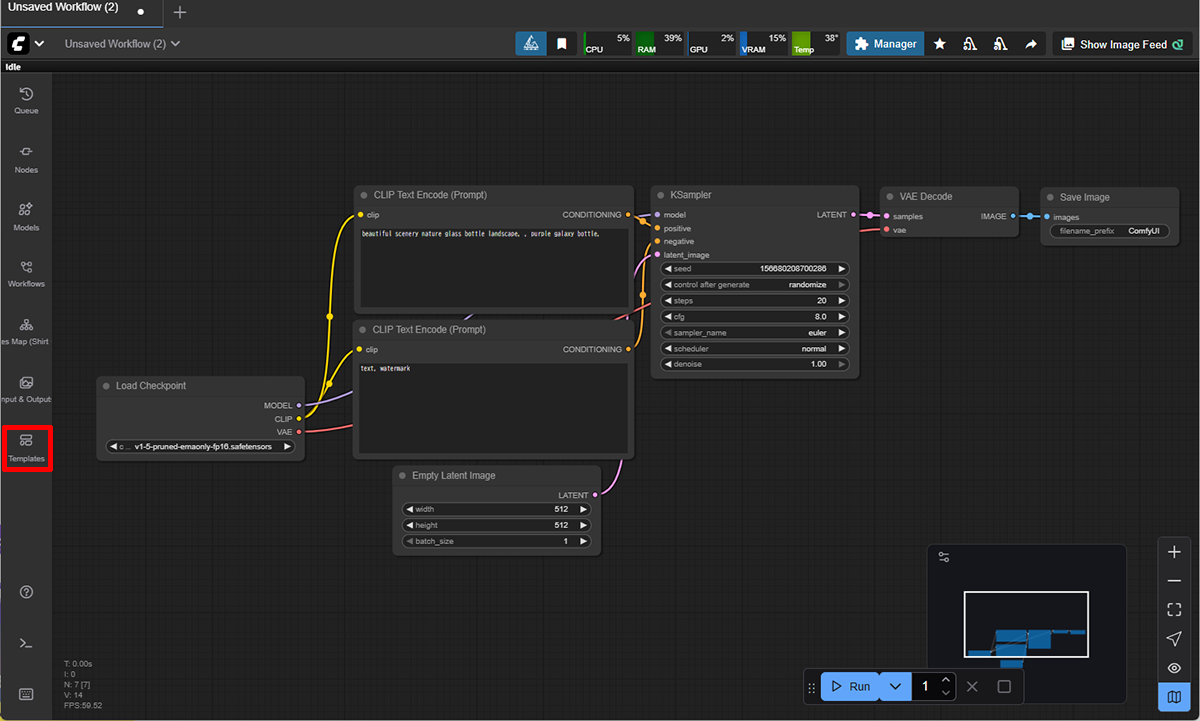The height and width of the screenshot is (721, 1200).
Task: Click the star favorites icon in toolbar
Action: 940,44
